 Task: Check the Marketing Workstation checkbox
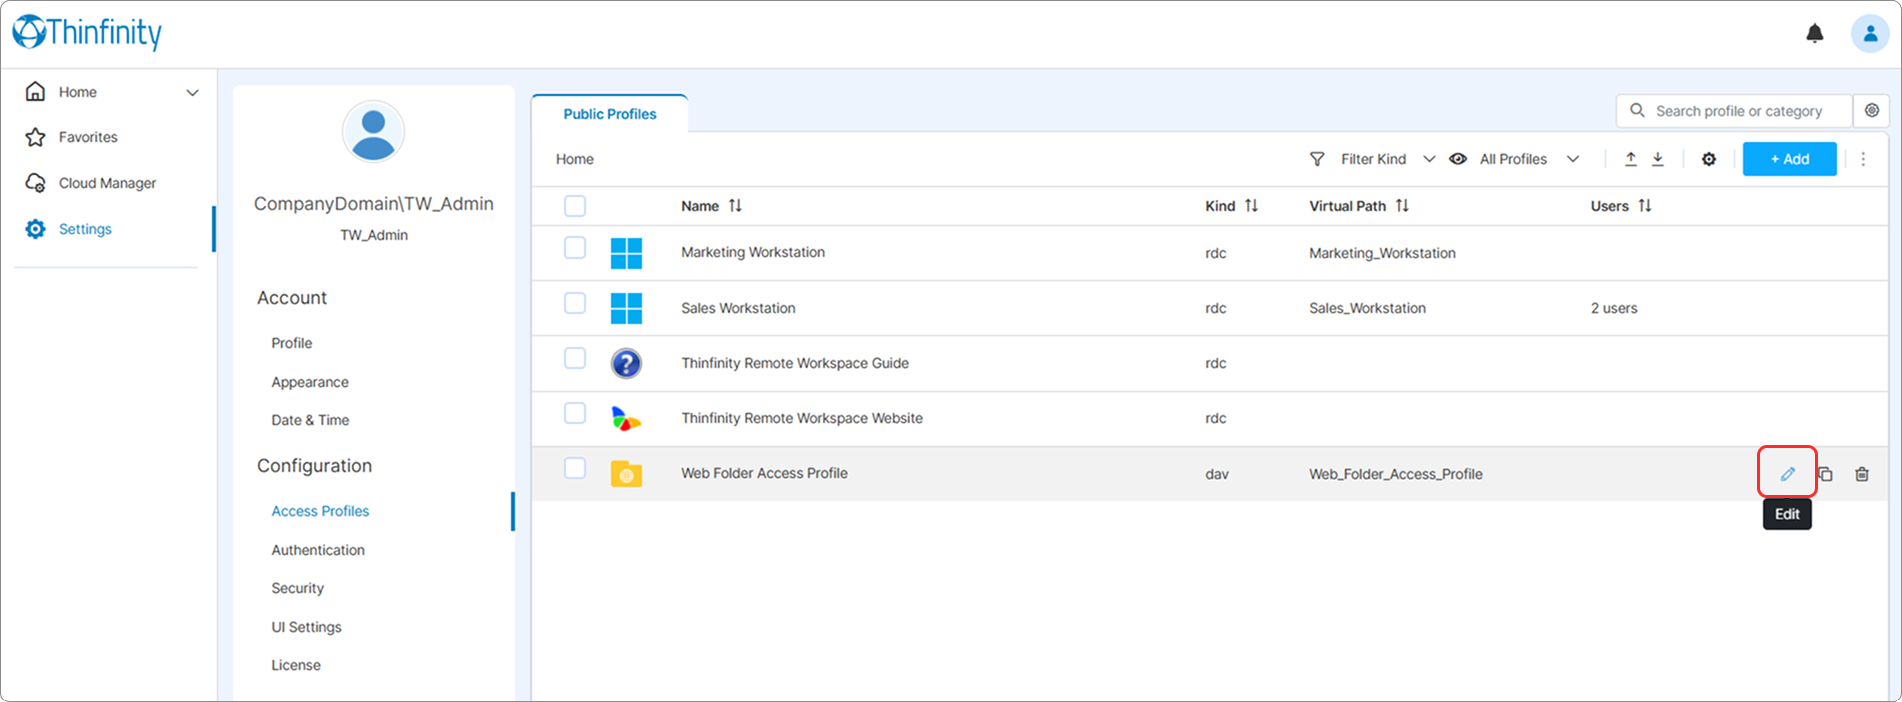coord(575,247)
